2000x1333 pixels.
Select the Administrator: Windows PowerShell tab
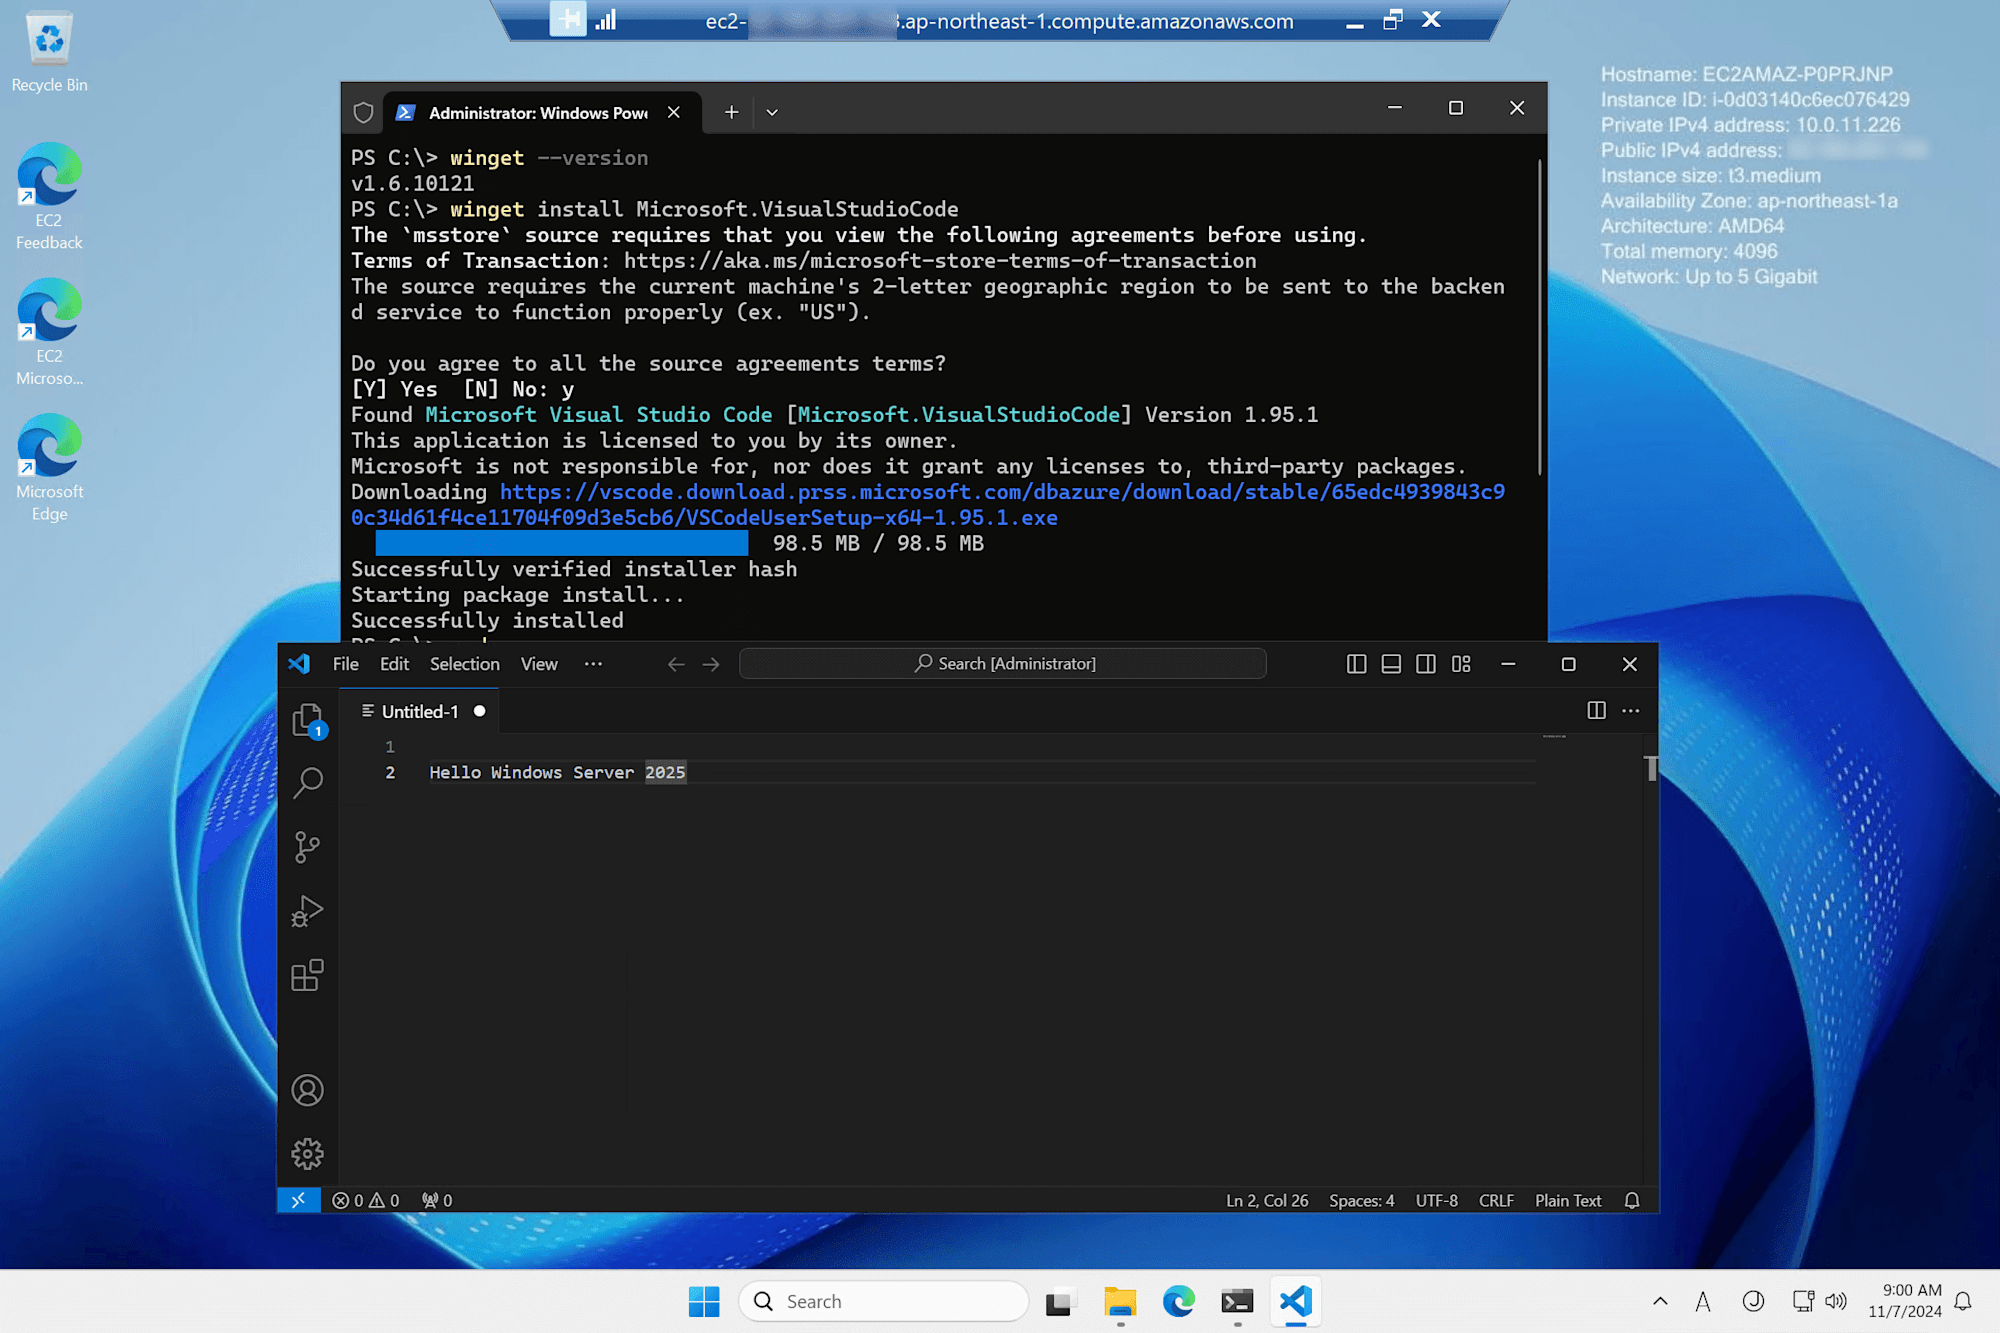coord(538,112)
